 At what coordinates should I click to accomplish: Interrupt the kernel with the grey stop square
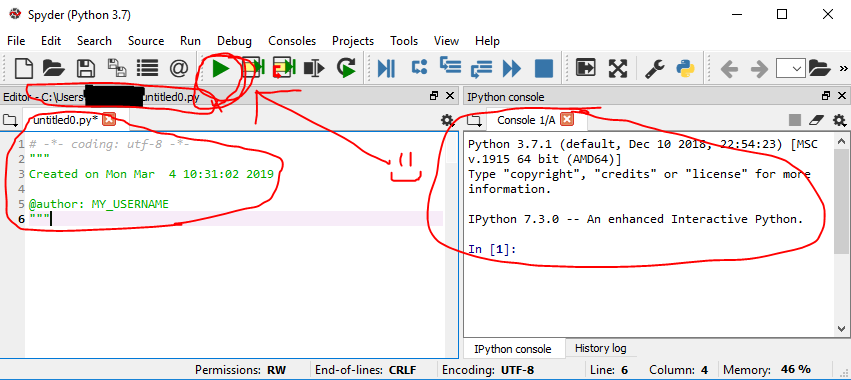(795, 120)
